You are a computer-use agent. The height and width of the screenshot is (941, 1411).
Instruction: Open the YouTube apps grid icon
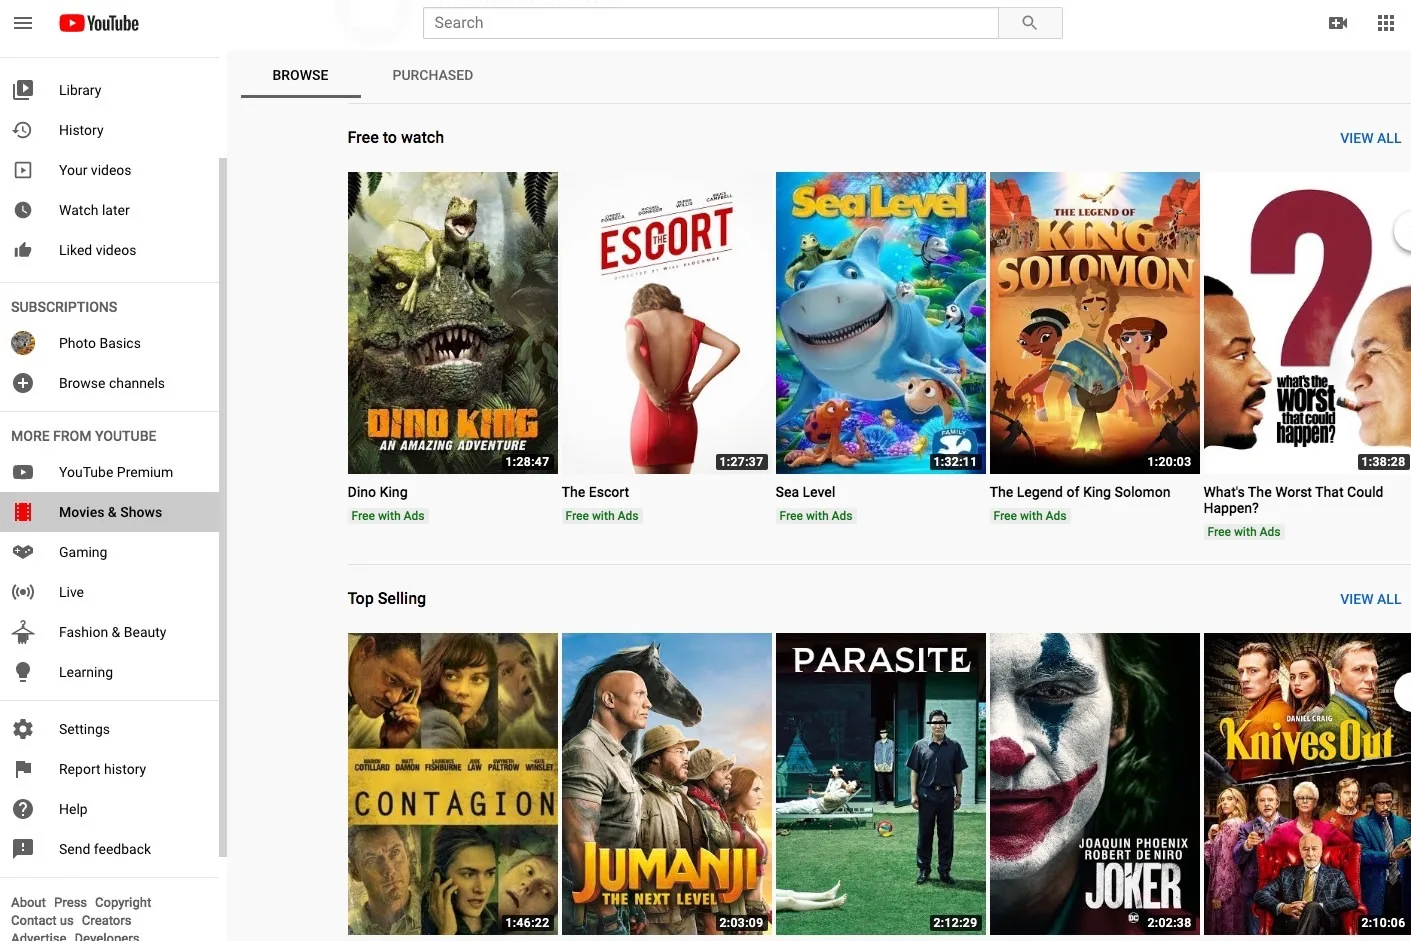click(1386, 22)
